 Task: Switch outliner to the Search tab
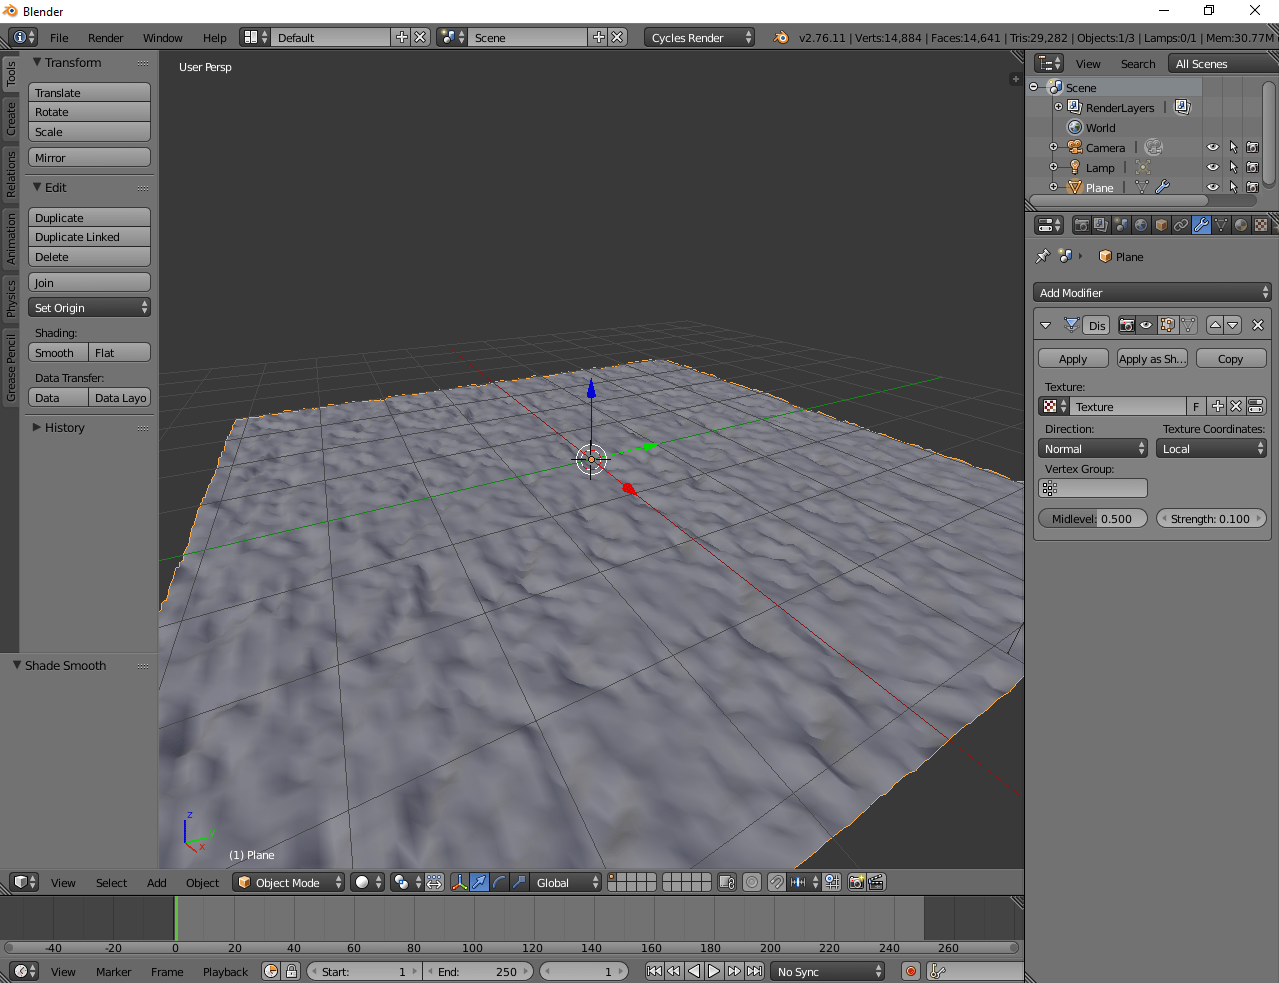[x=1138, y=63]
